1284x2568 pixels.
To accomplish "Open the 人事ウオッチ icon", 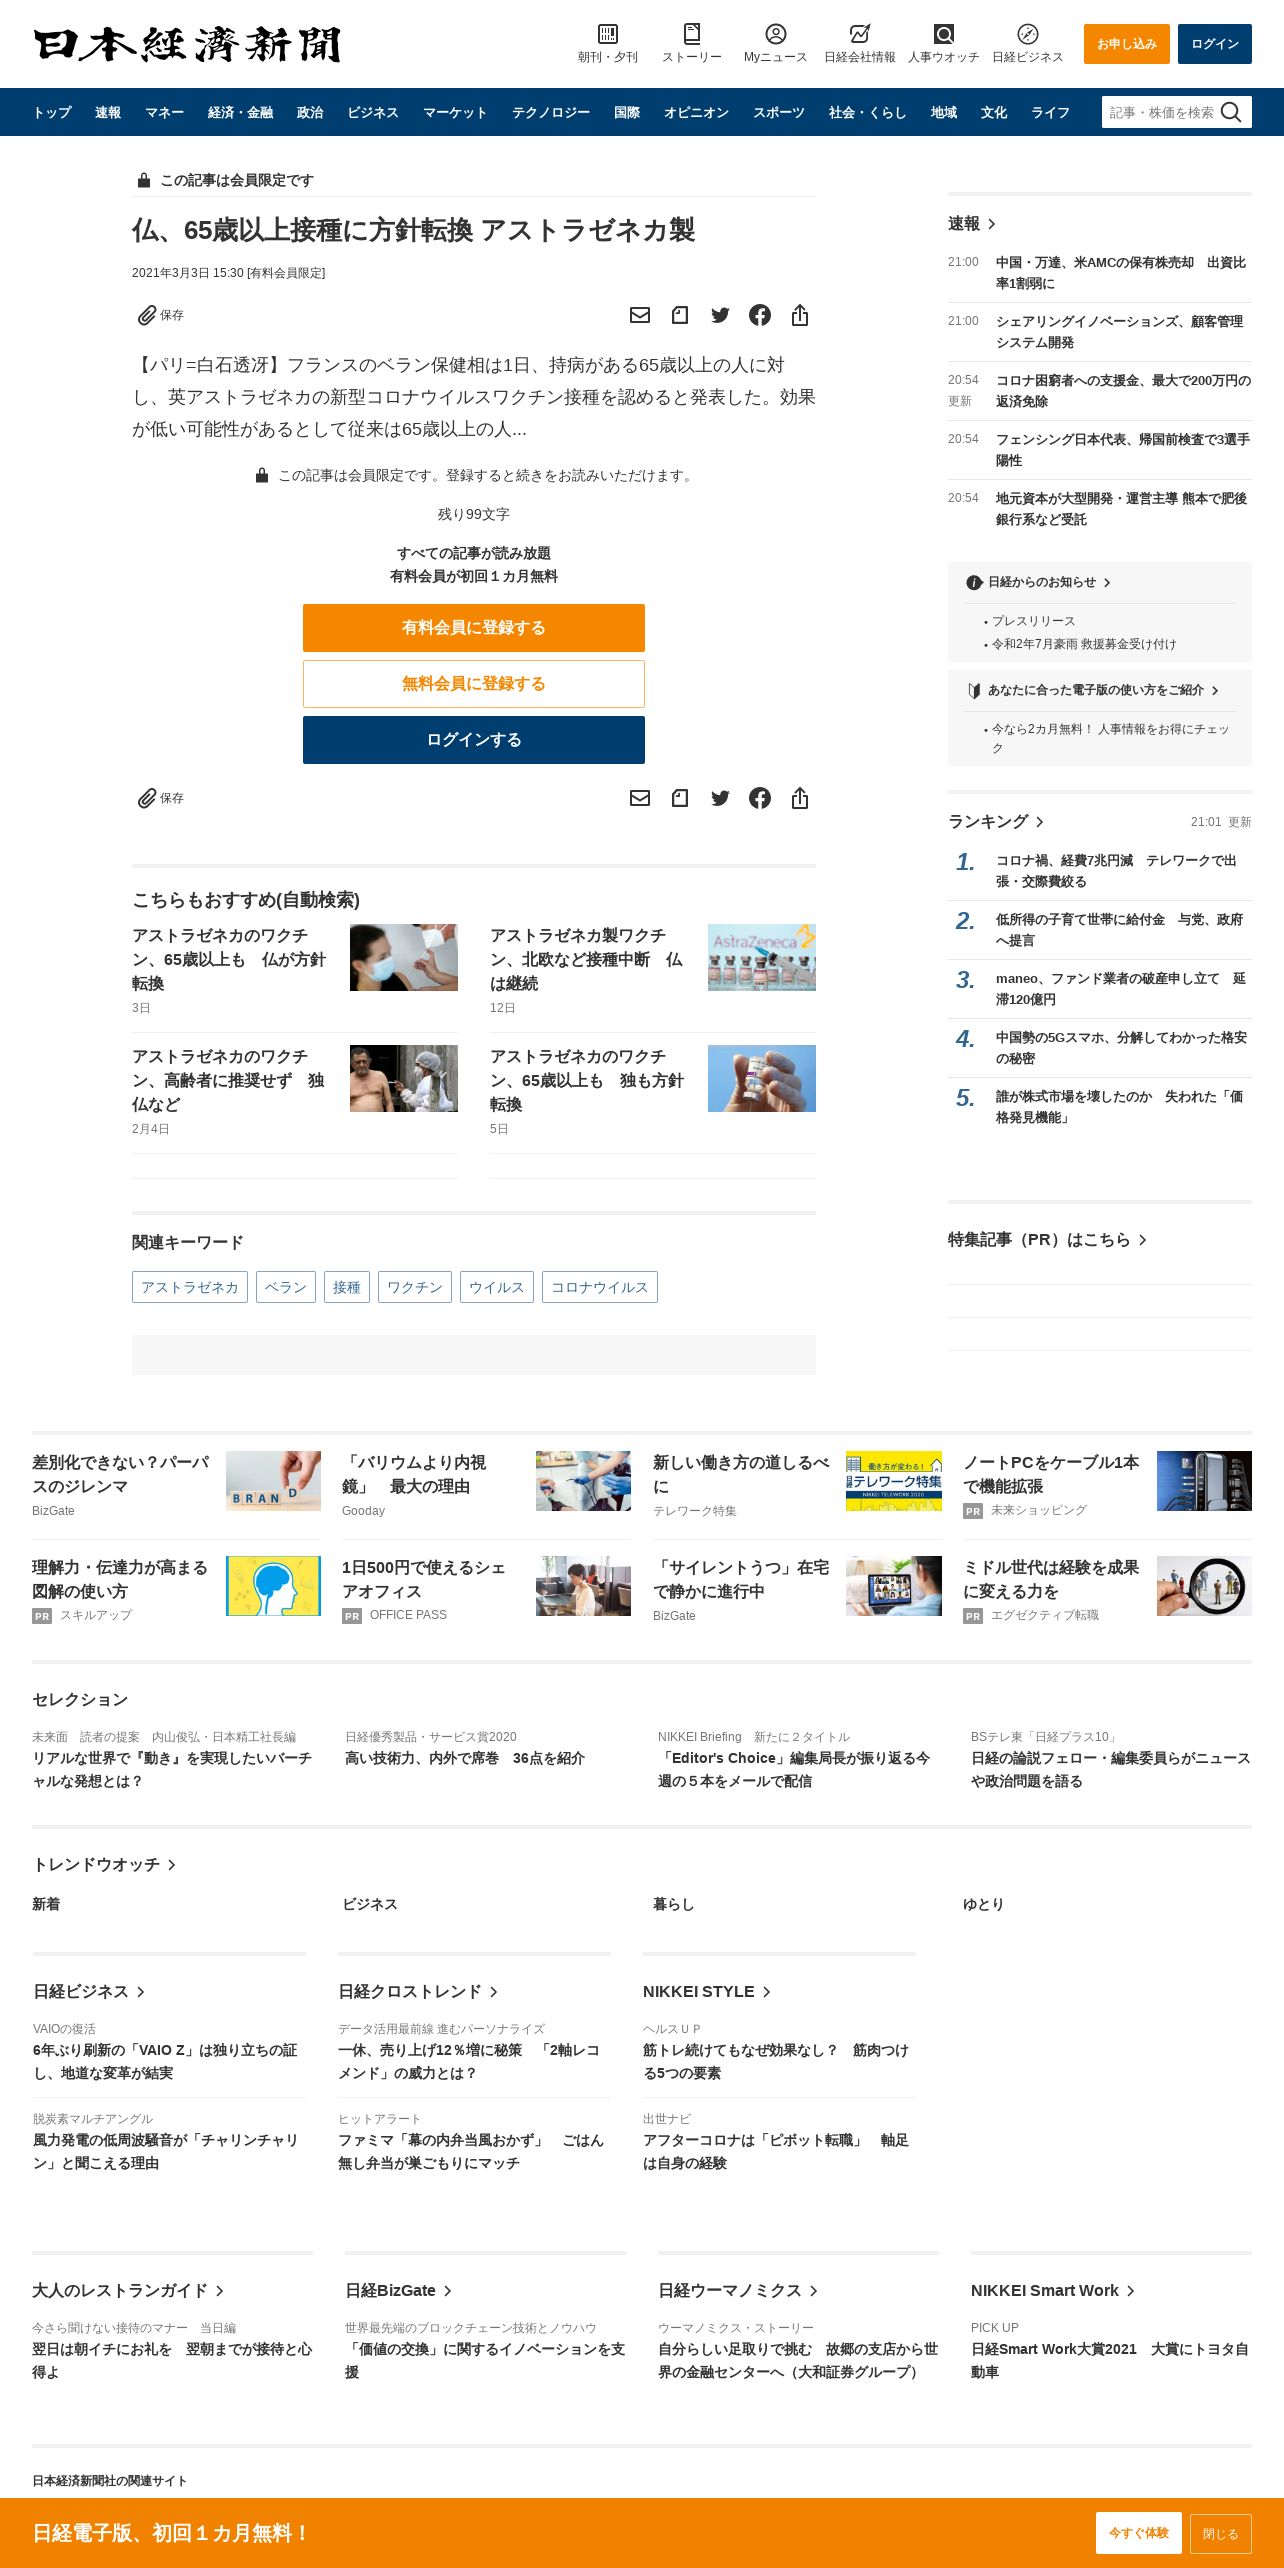I will click(x=944, y=34).
